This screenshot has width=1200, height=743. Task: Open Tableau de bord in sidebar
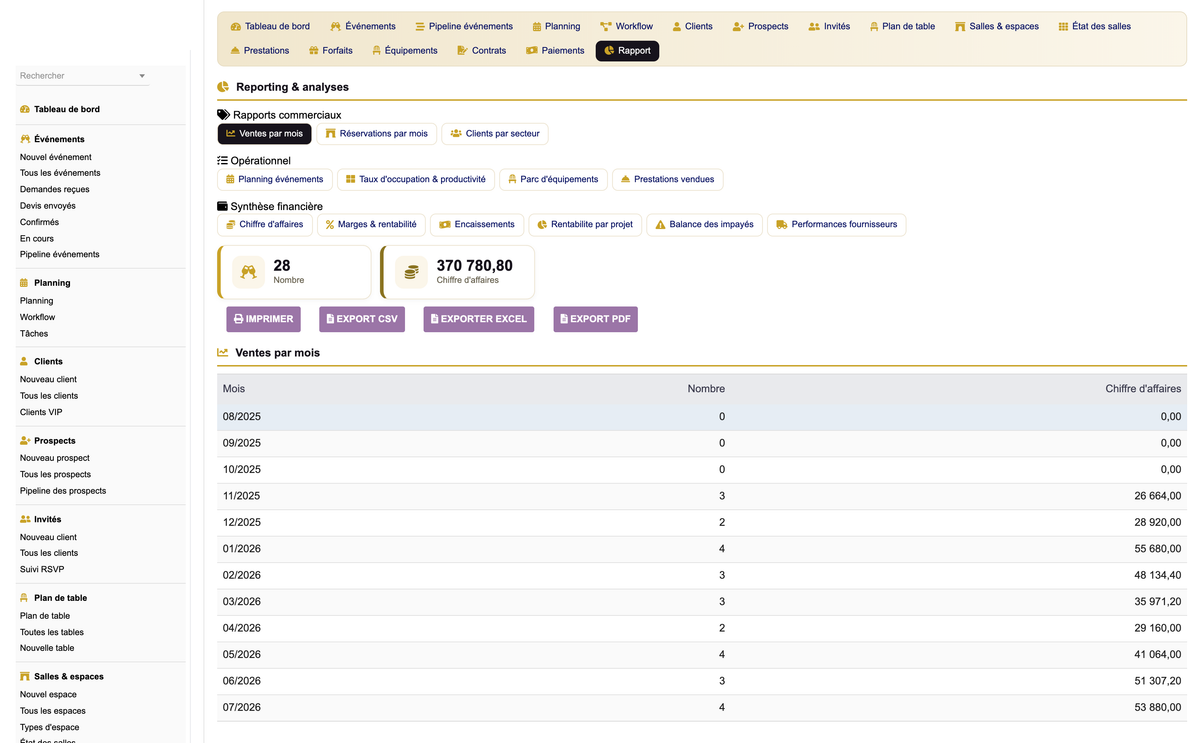click(x=67, y=109)
